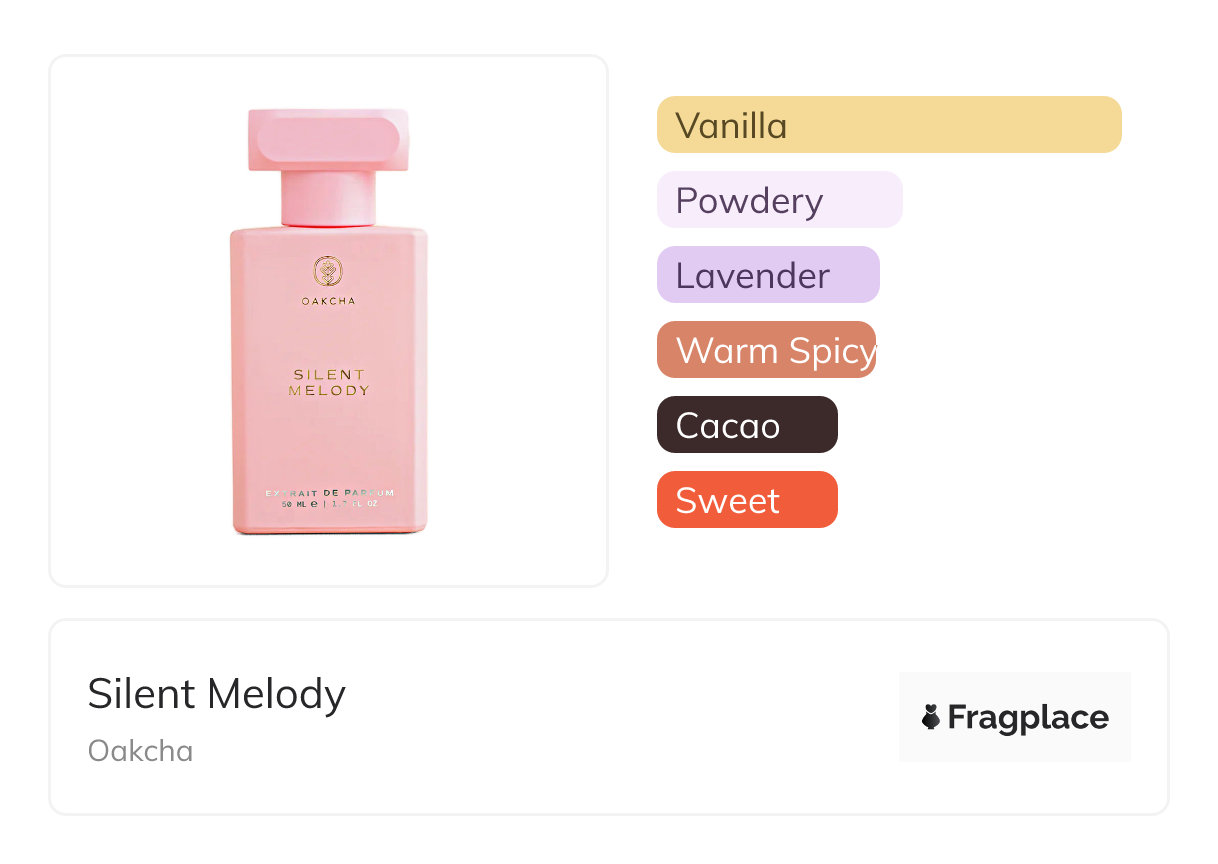Image resolution: width=1218 pixels, height=864 pixels.
Task: Select the orange Sweet accord bar
Action: coord(746,500)
